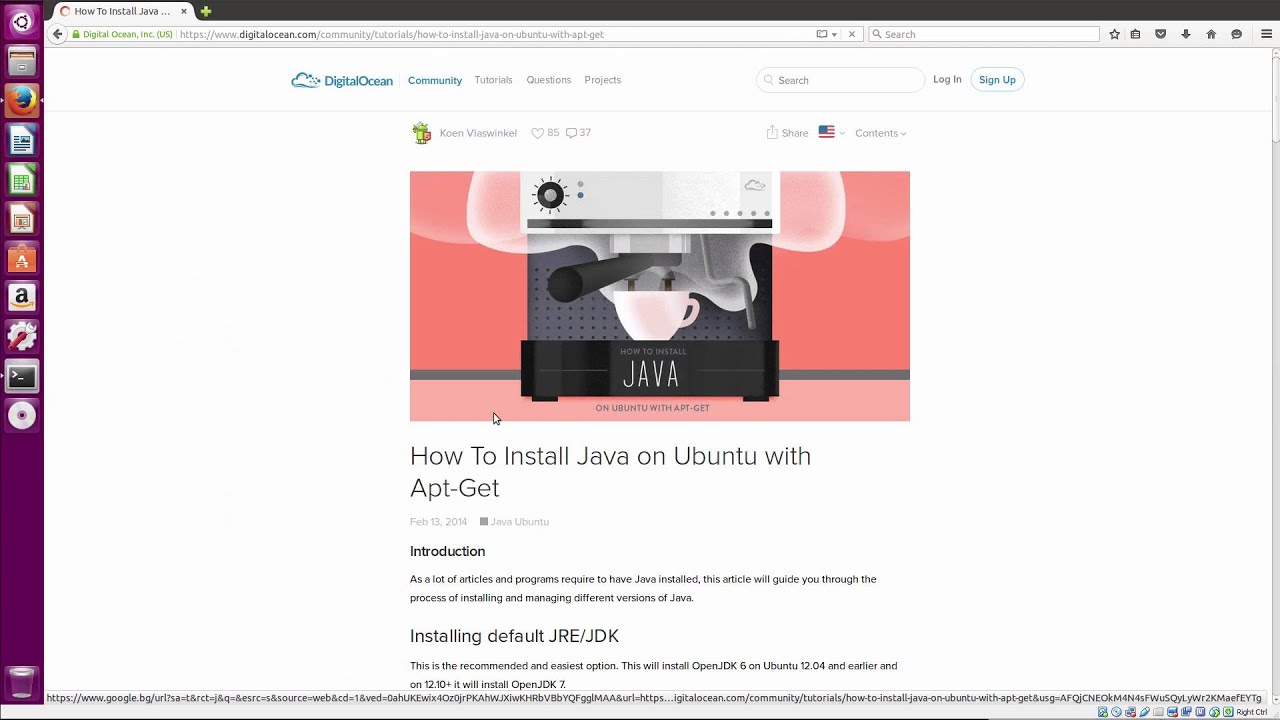Launch LibreOffice Impress from the launcher
Screen dimensions: 1280x720
[21, 219]
